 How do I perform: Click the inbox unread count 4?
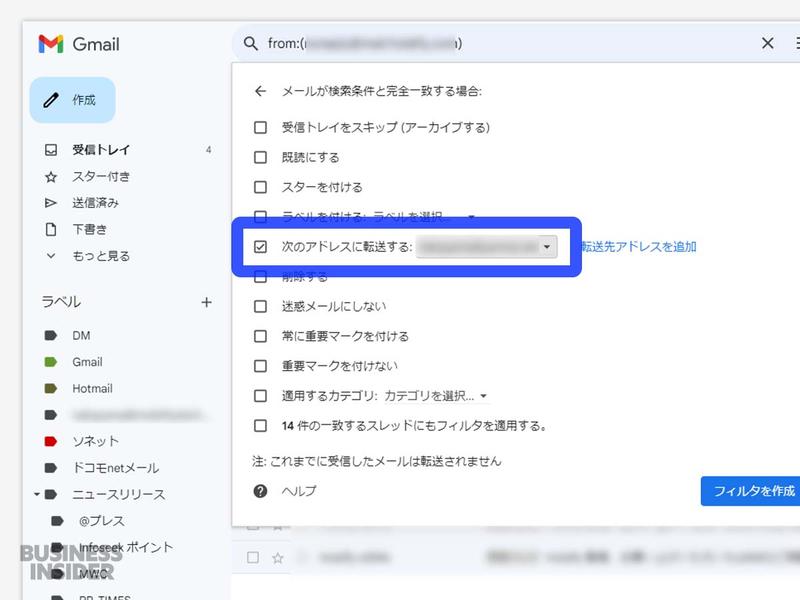tap(209, 150)
